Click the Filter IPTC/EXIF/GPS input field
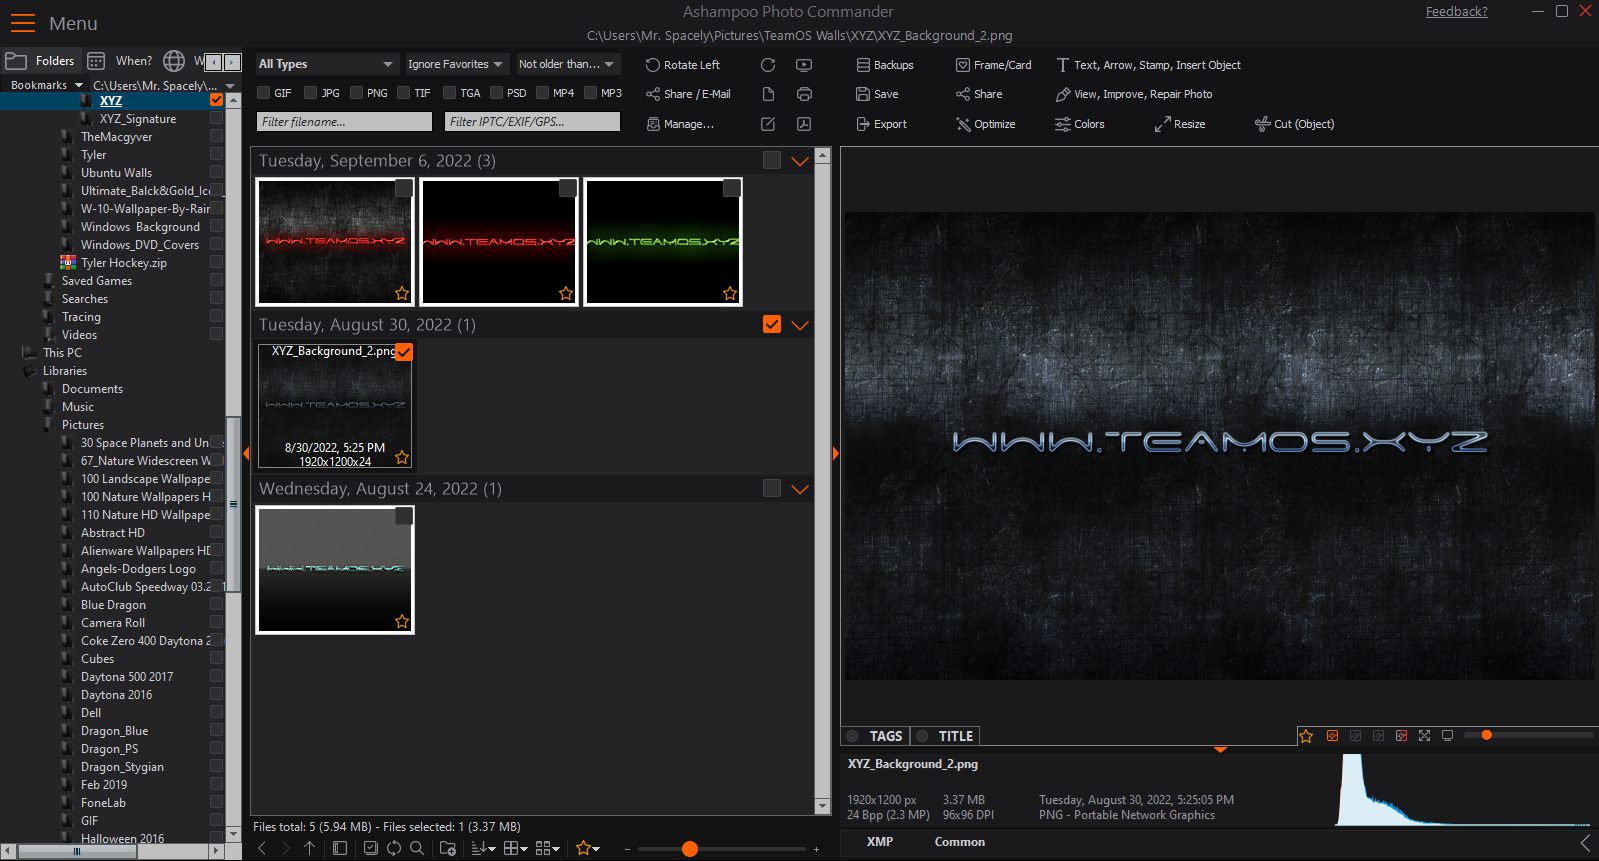Viewport: 1599px width, 861px height. pyautogui.click(x=533, y=122)
